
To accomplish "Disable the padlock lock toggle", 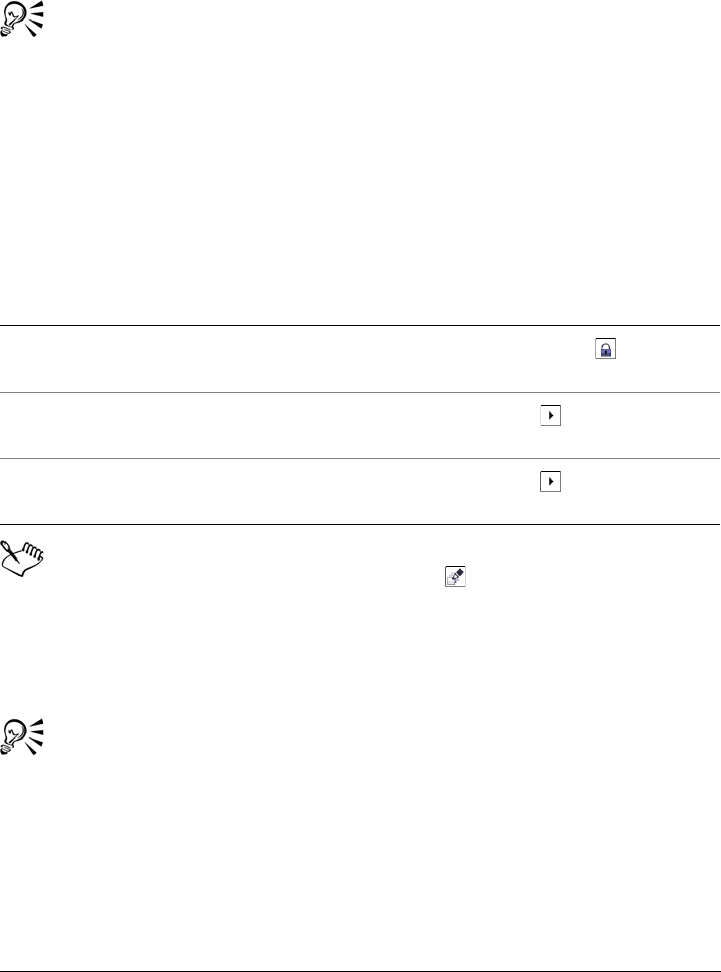I will [x=604, y=348].
